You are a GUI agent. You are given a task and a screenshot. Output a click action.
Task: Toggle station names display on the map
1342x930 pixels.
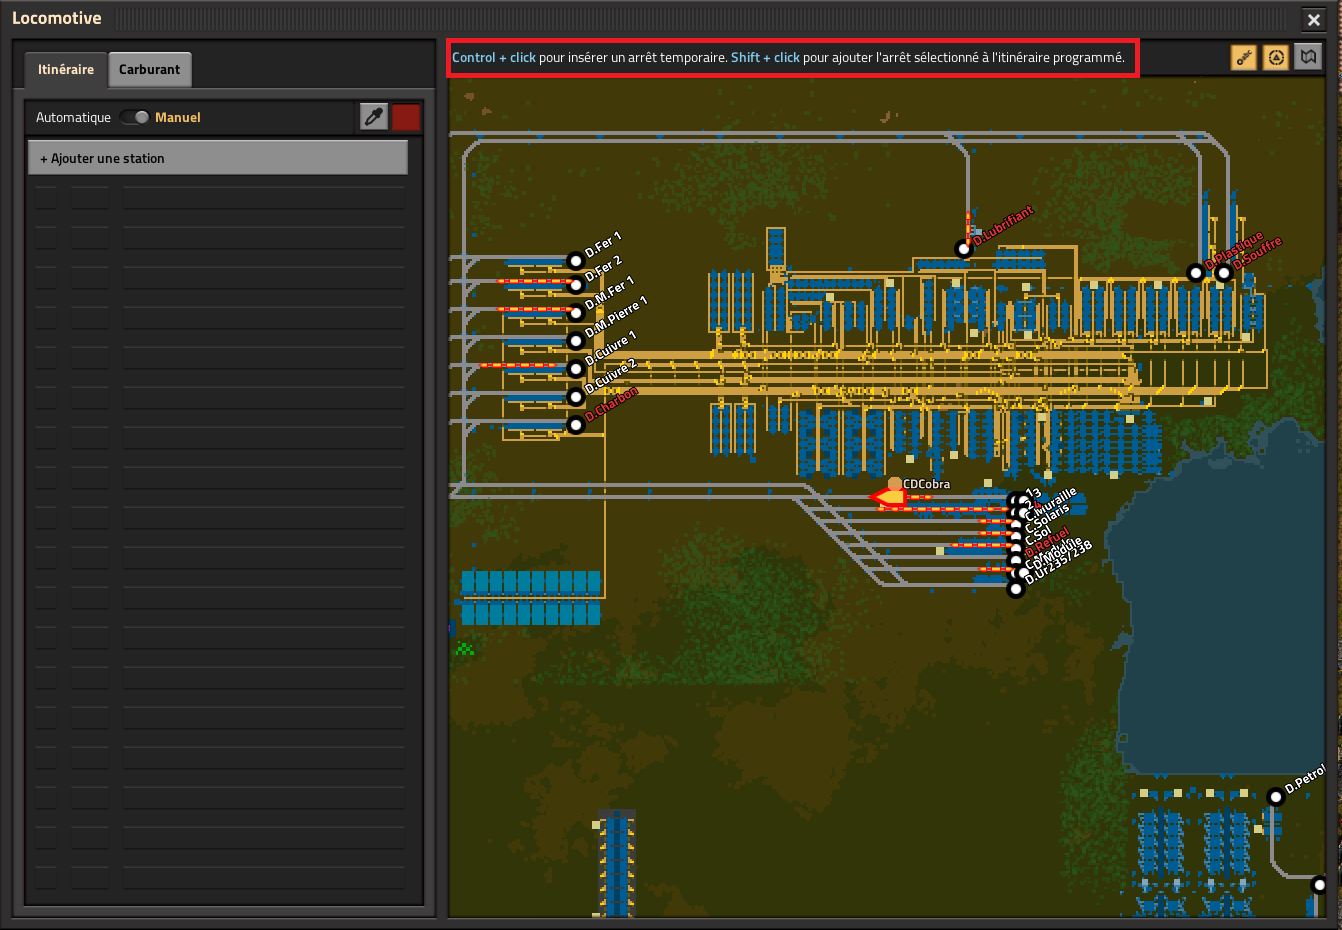coord(1244,58)
